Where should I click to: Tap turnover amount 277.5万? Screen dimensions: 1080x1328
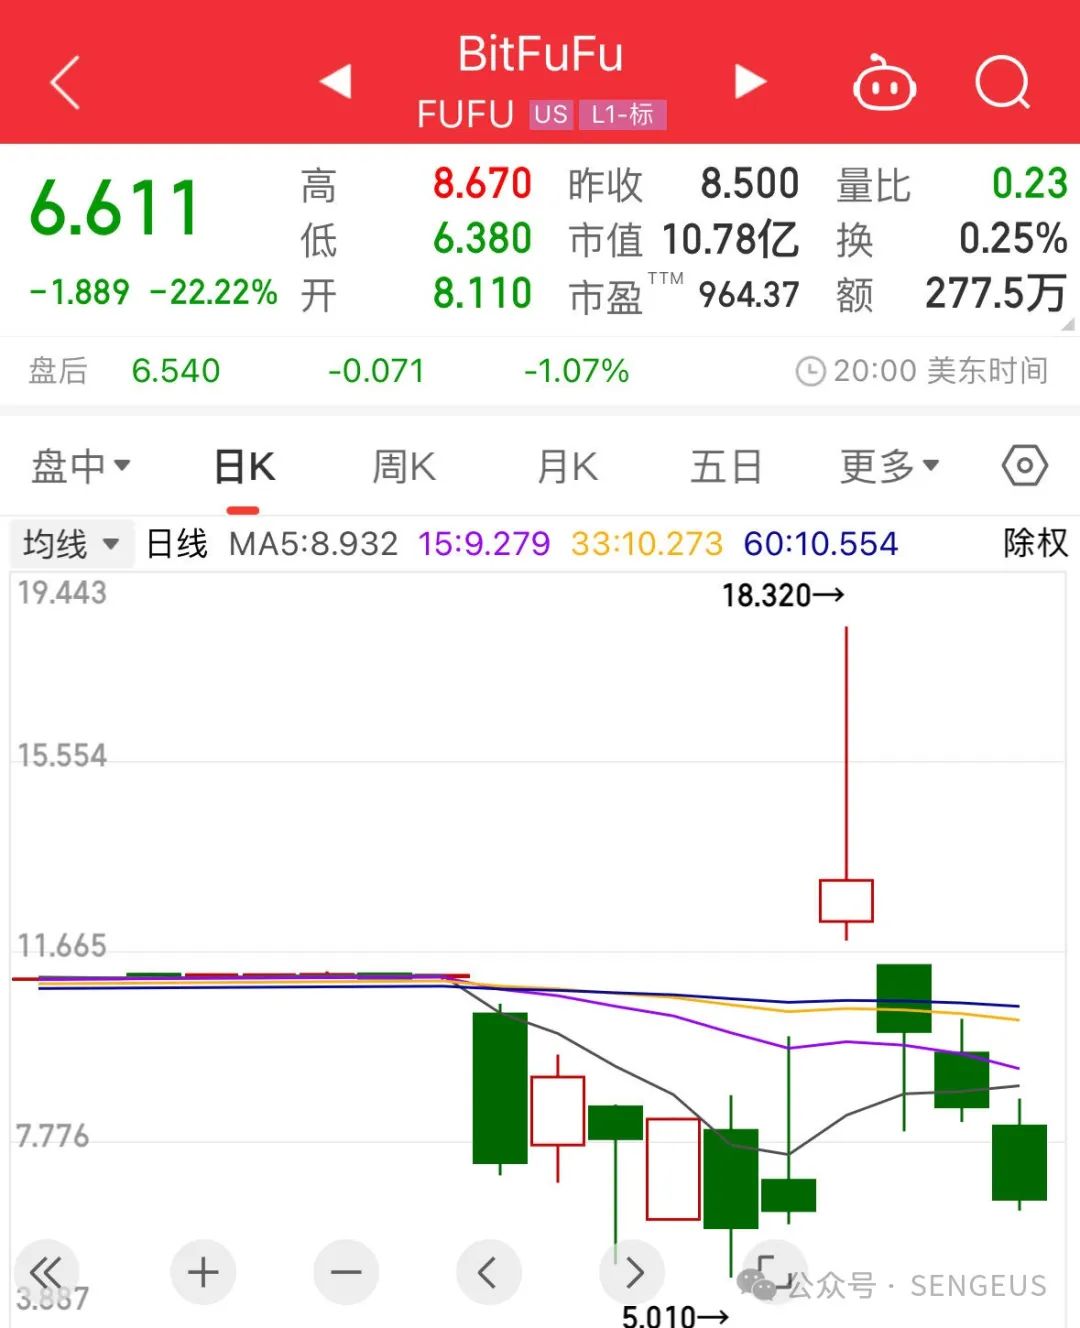click(x=995, y=293)
